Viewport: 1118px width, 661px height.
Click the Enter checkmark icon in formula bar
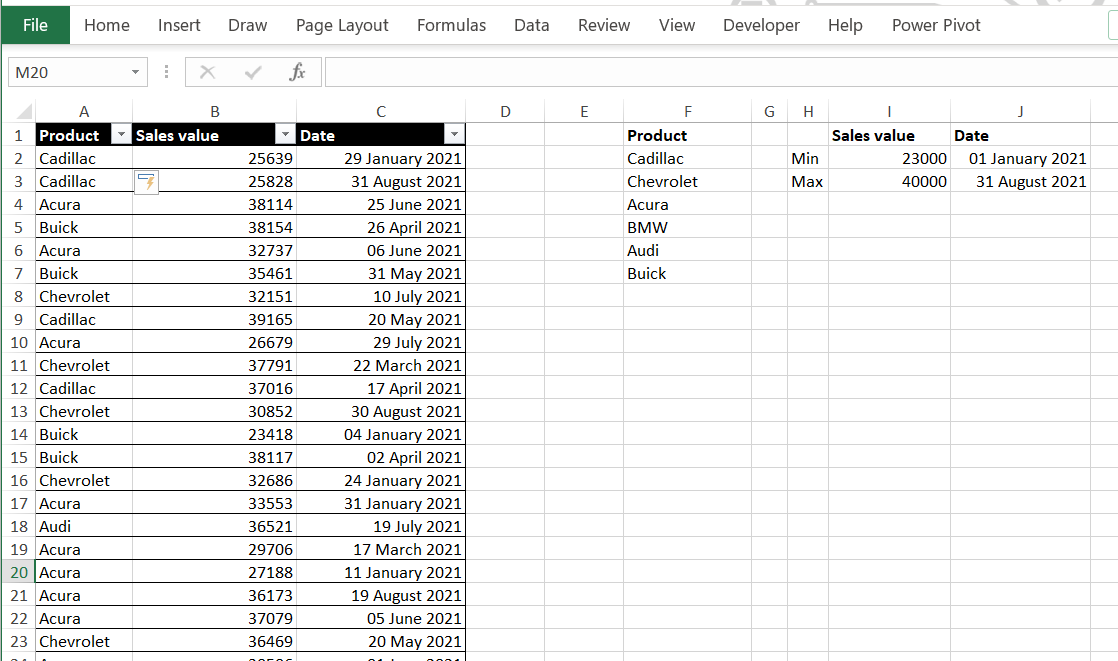[x=252, y=72]
